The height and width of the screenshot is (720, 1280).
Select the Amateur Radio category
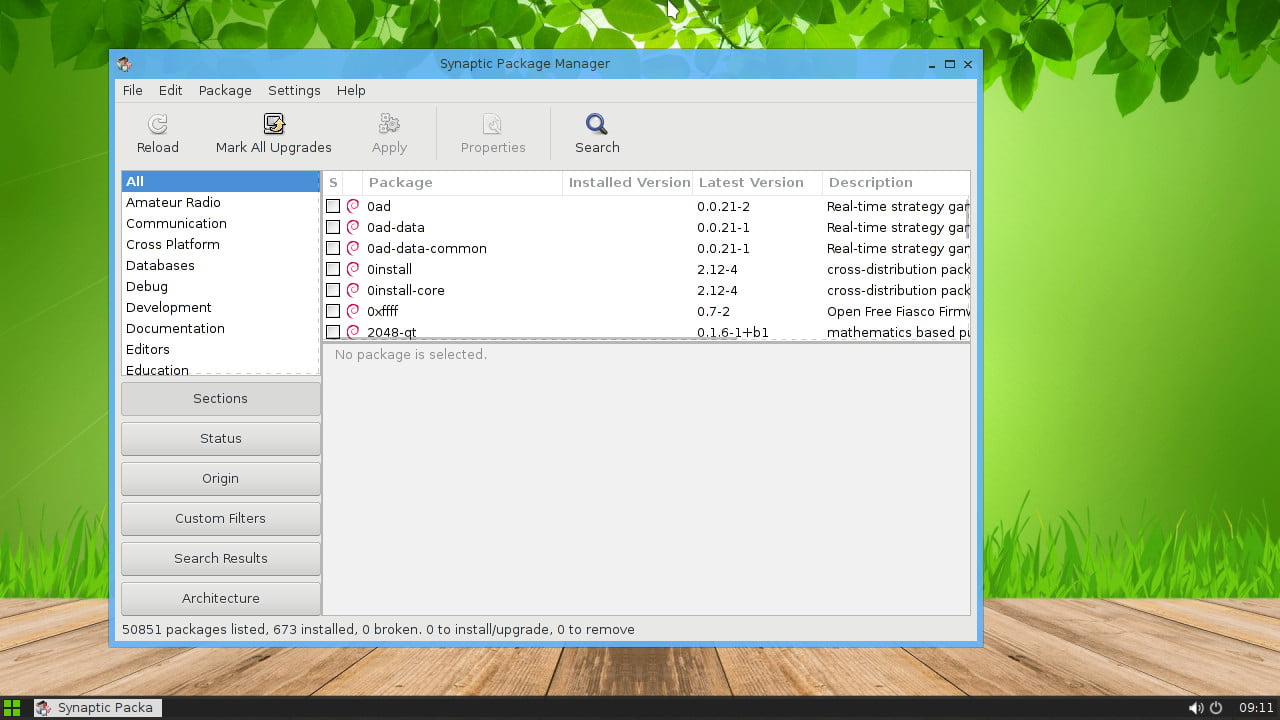(173, 202)
